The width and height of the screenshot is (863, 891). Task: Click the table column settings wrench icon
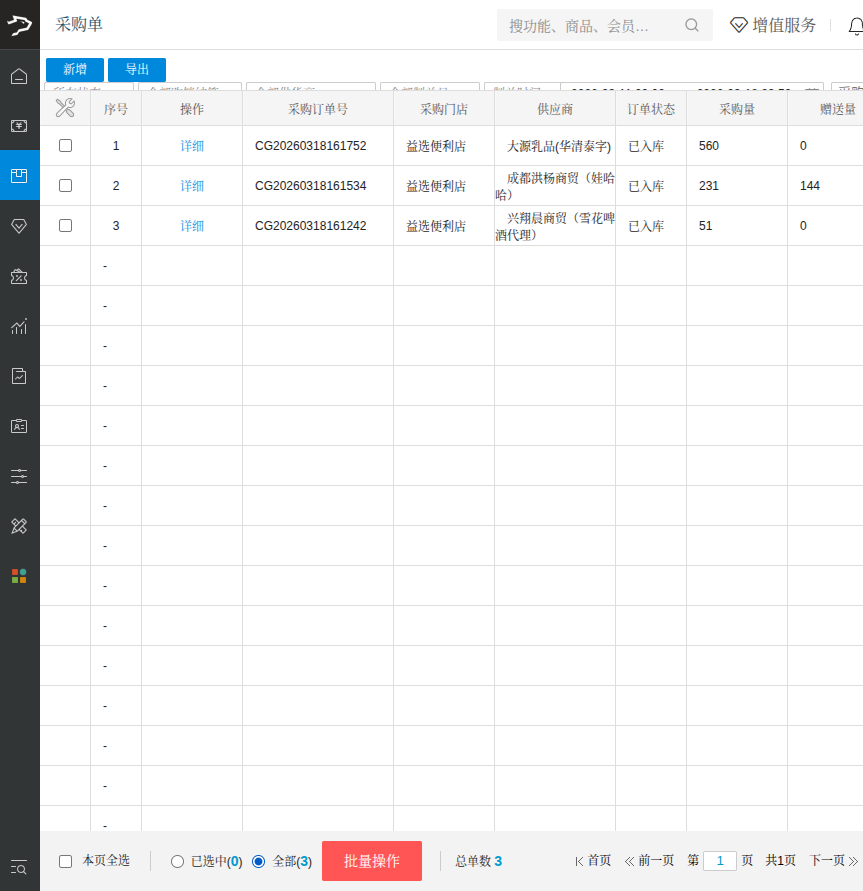coord(65,108)
